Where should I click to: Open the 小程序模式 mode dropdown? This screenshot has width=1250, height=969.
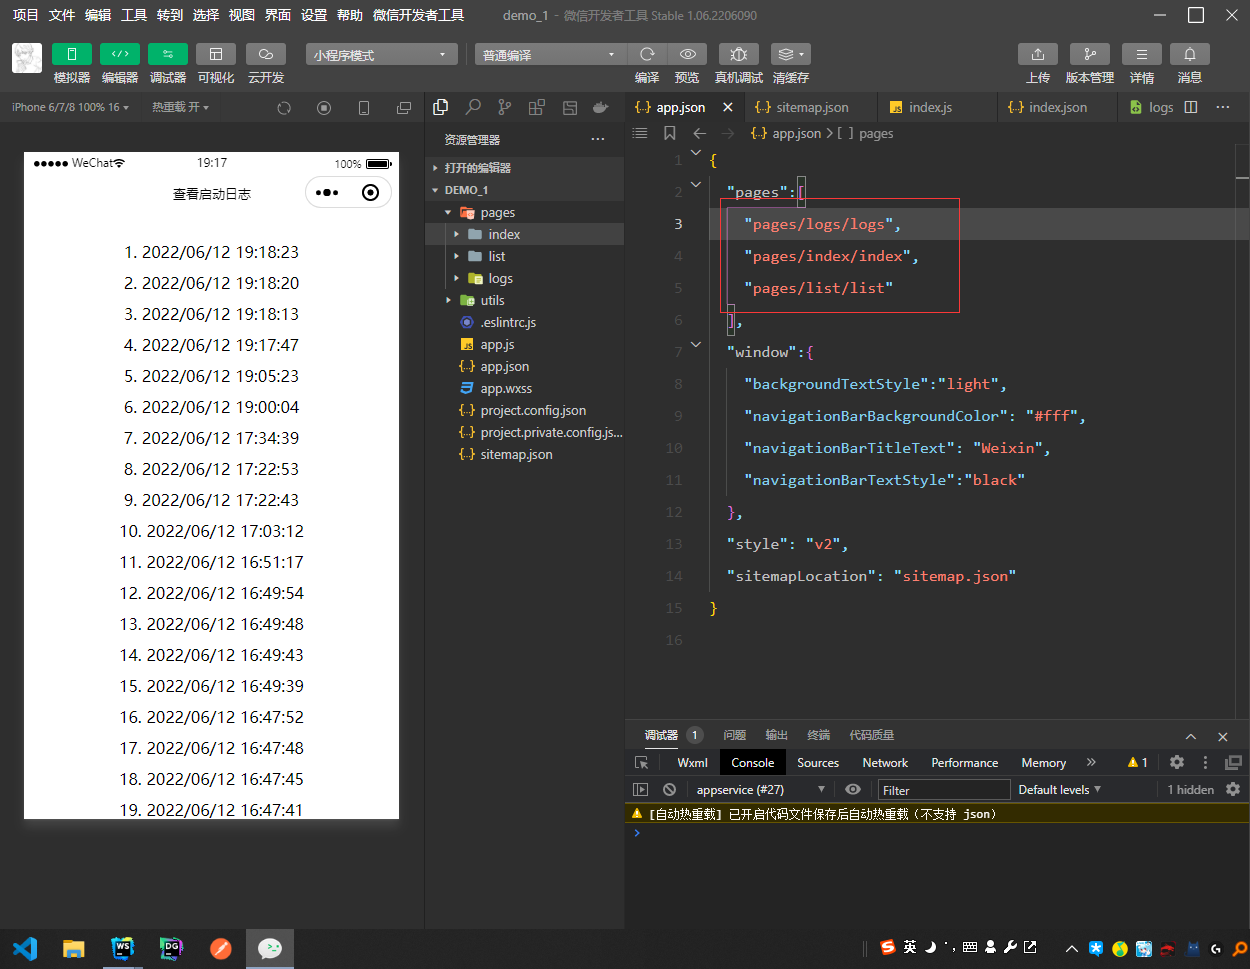382,54
